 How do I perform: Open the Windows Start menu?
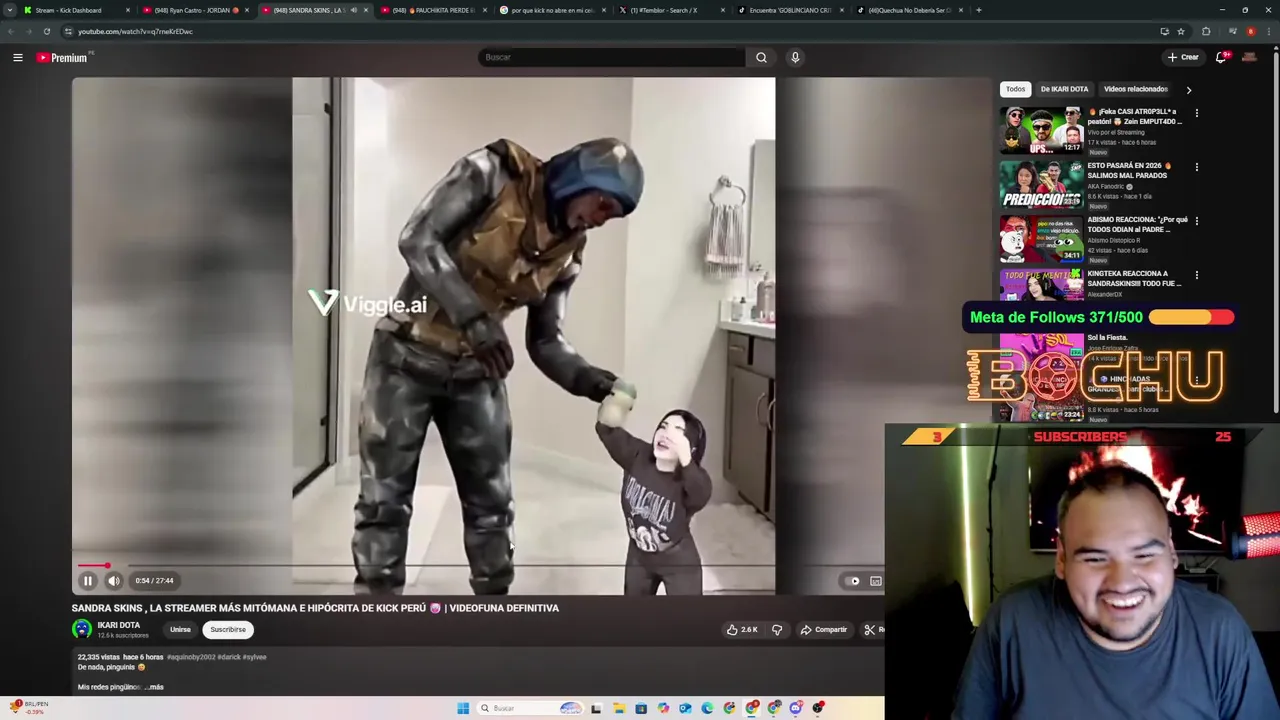[x=463, y=708]
